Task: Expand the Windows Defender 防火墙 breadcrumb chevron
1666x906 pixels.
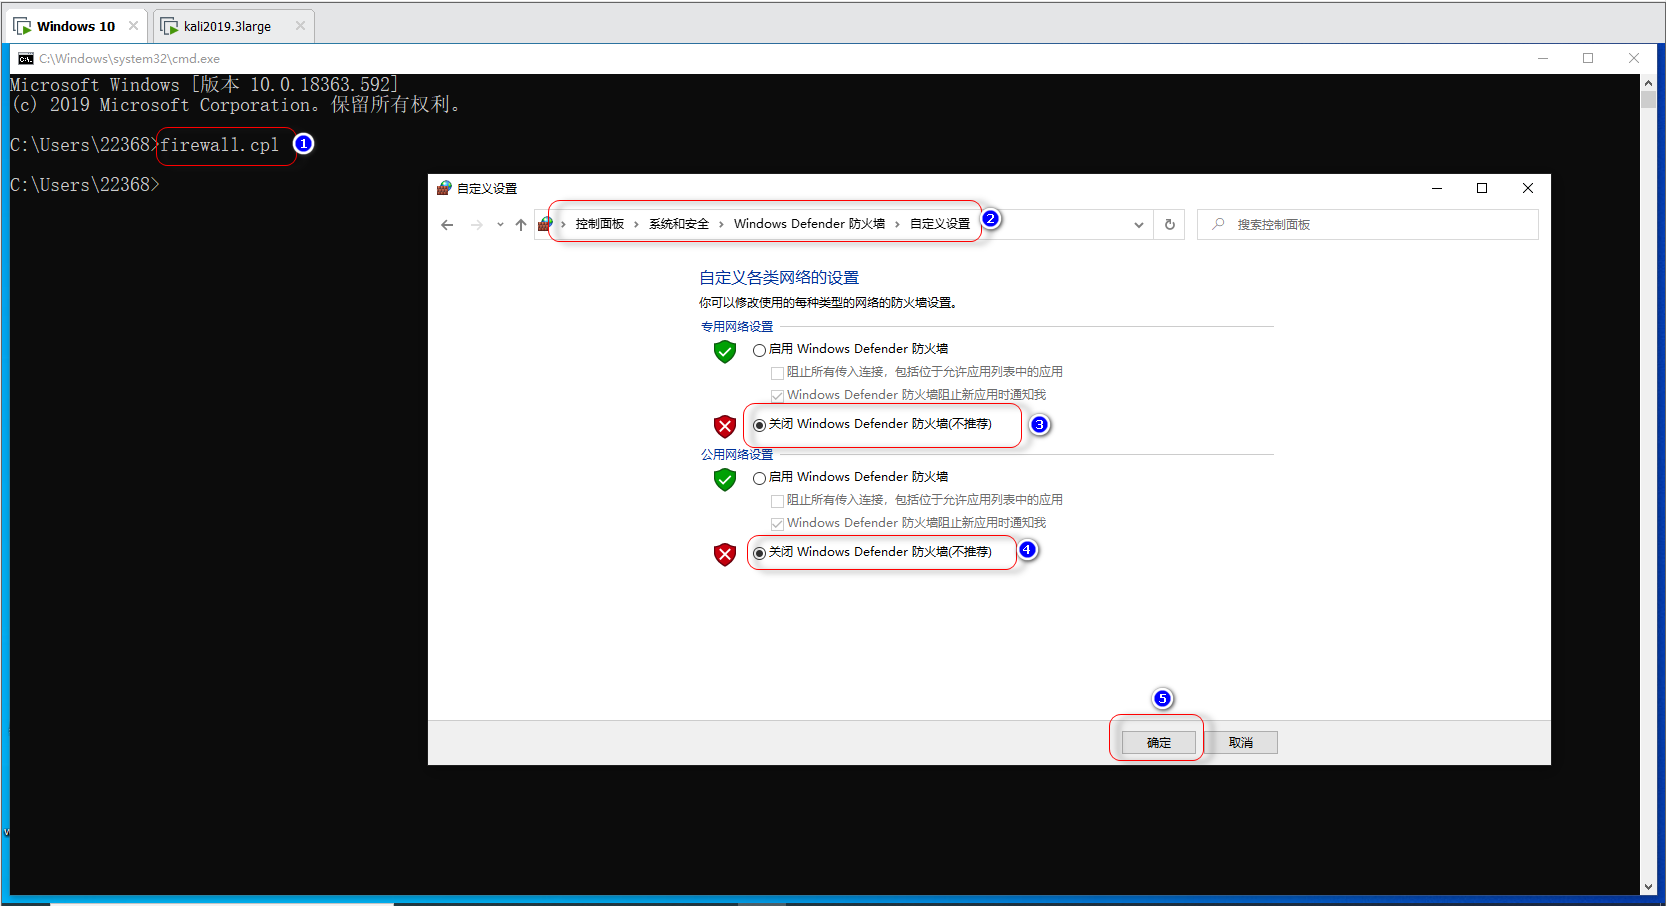Action: click(x=897, y=224)
